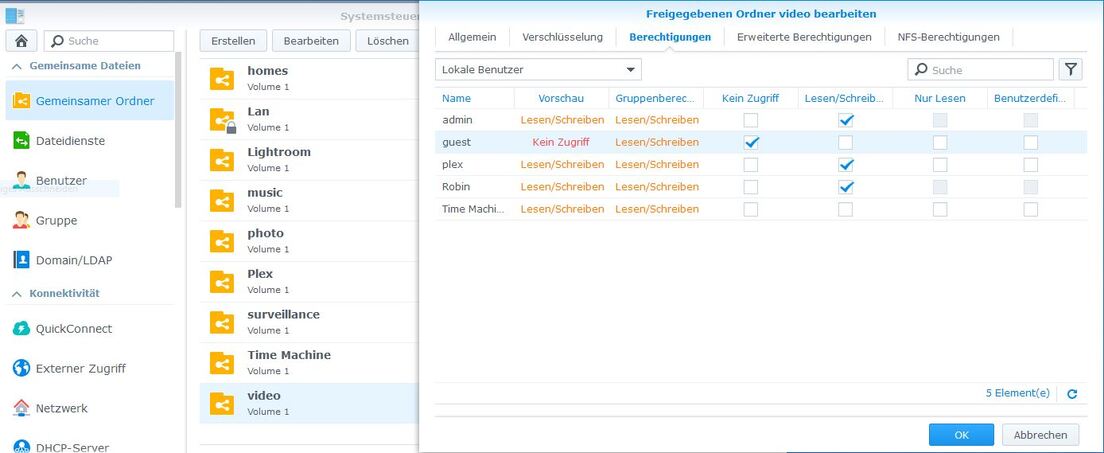Click the DHCP-Server icon
This screenshot has height=453, width=1104.
point(21,447)
